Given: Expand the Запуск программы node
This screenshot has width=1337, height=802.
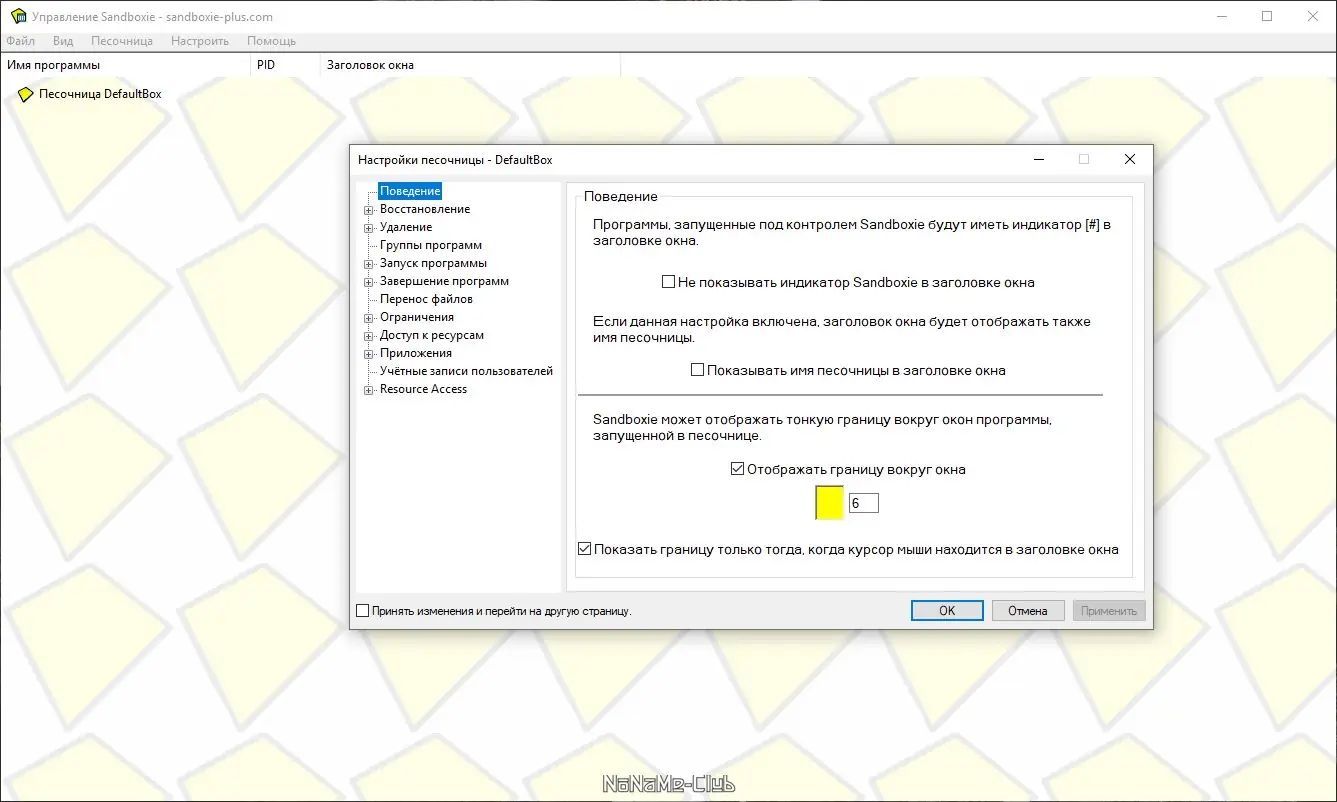Looking at the screenshot, I should (x=369, y=263).
